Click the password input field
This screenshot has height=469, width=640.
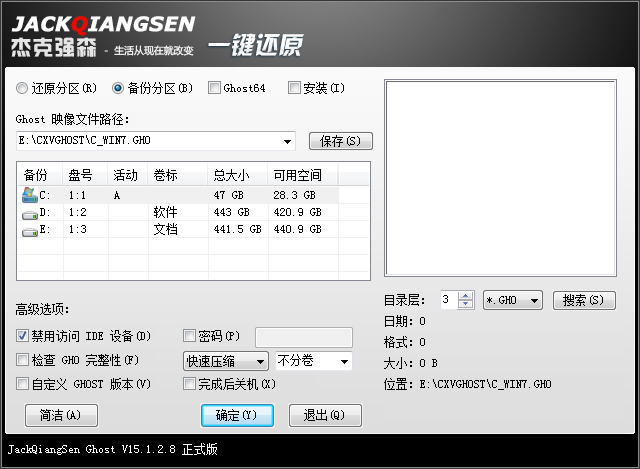coord(304,337)
